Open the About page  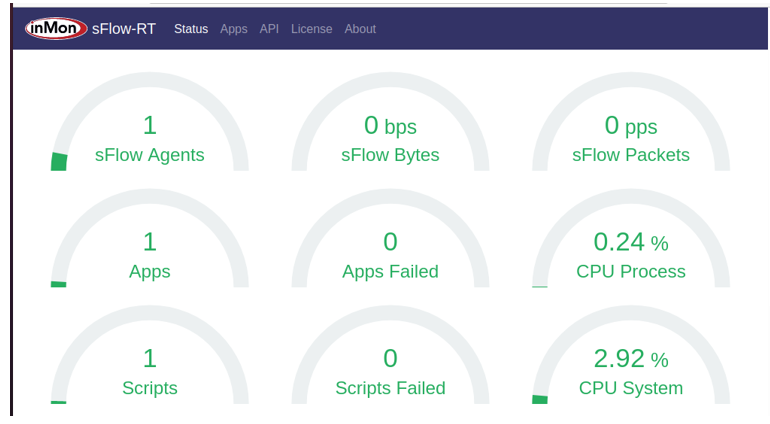pyautogui.click(x=360, y=29)
